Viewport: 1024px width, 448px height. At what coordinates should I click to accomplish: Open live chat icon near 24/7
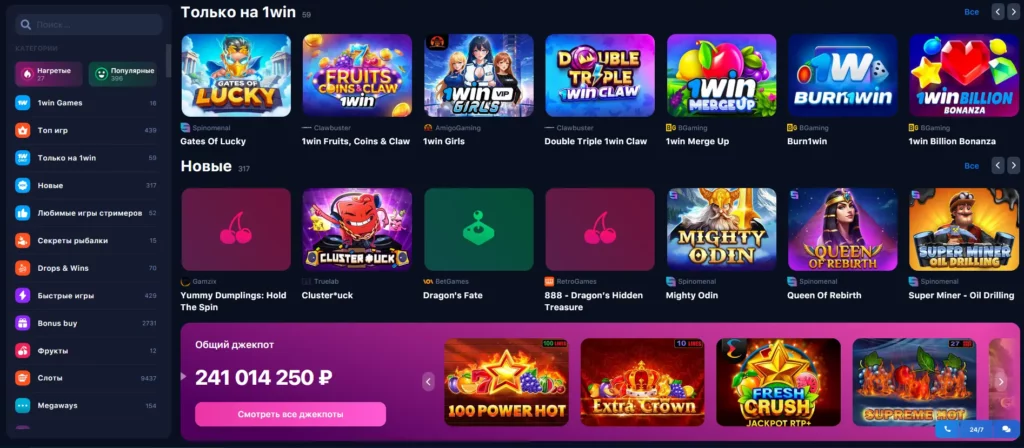(x=1006, y=429)
